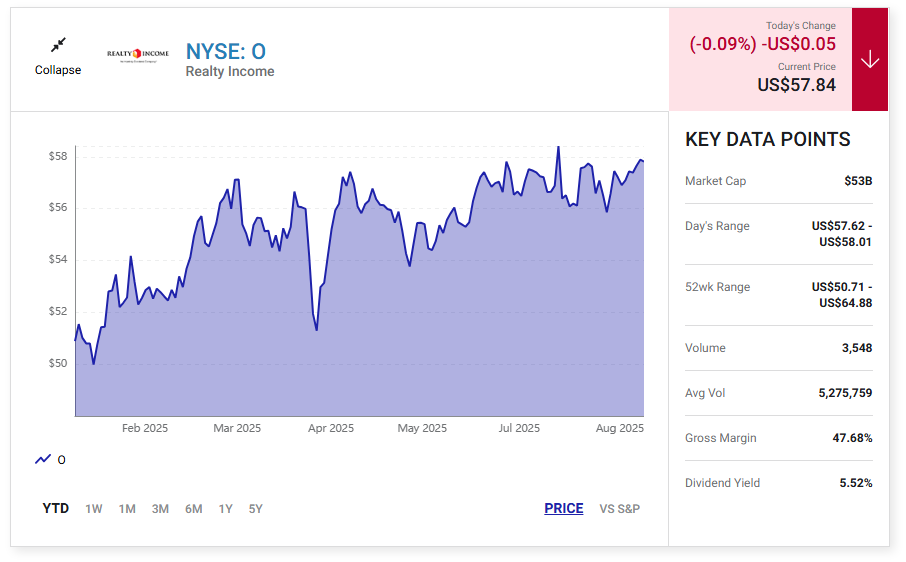The height and width of the screenshot is (562, 906).
Task: Click the 47.68% gross margin value
Action: [x=852, y=438]
